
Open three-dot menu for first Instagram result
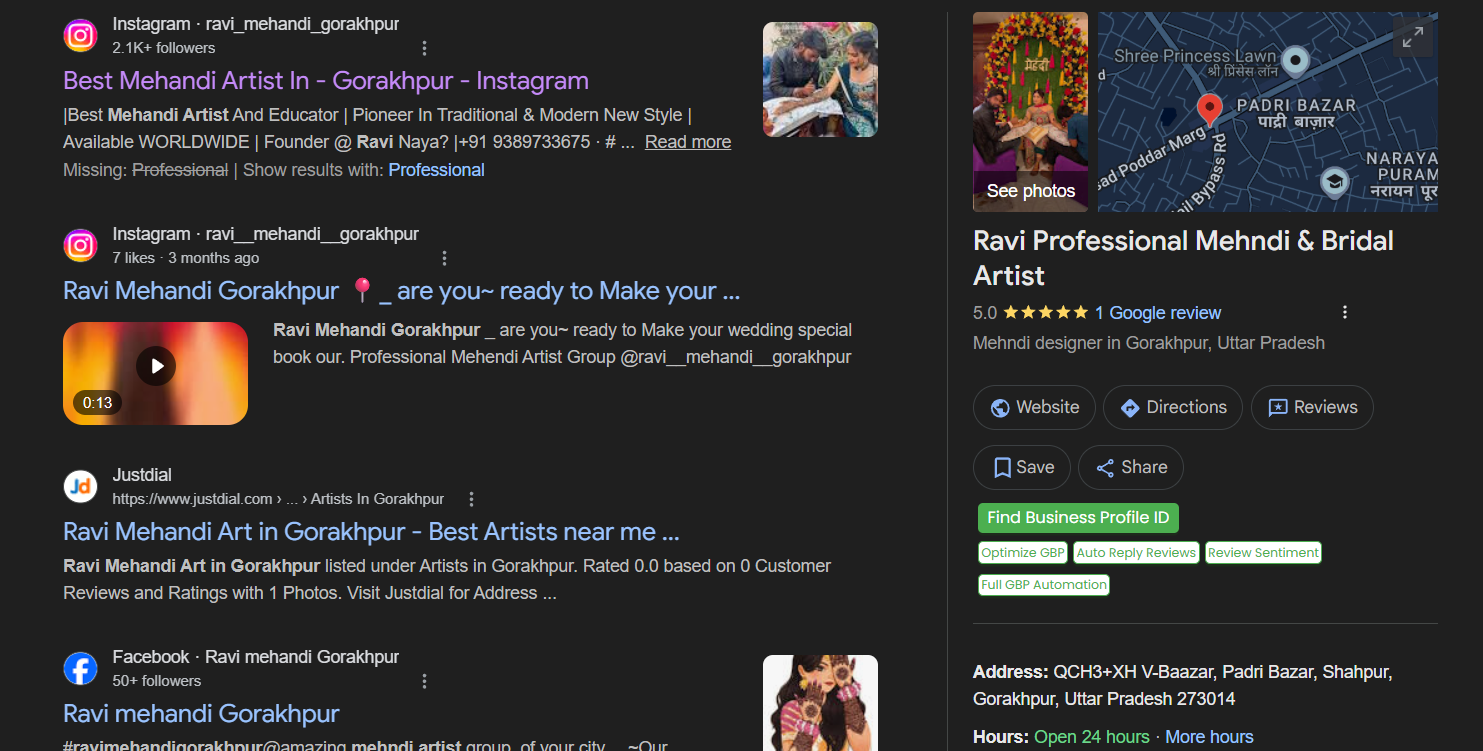point(424,48)
